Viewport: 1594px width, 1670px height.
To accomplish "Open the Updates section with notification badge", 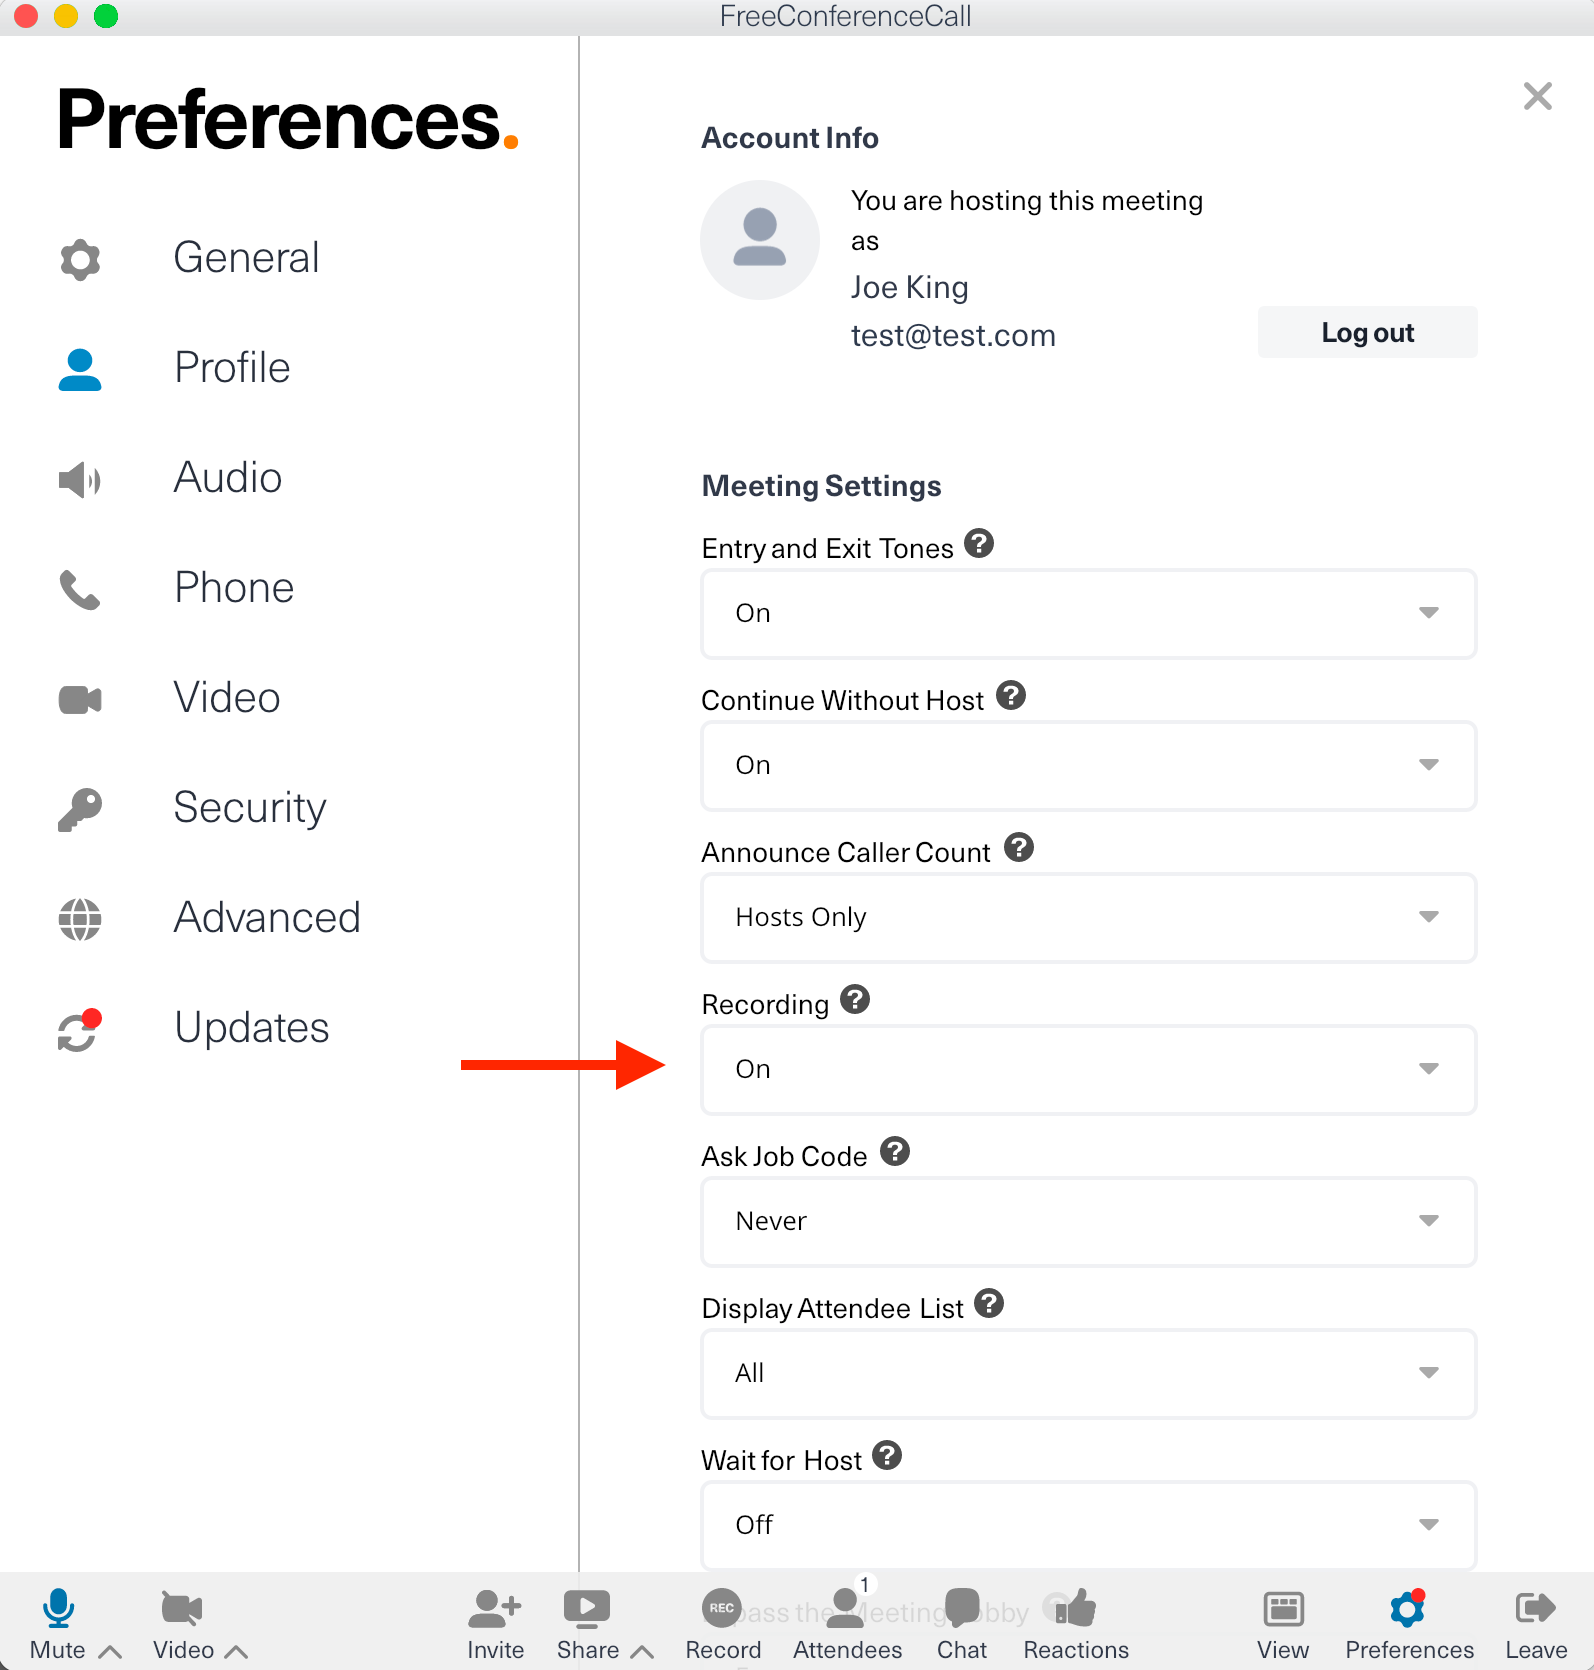I will [x=251, y=1027].
